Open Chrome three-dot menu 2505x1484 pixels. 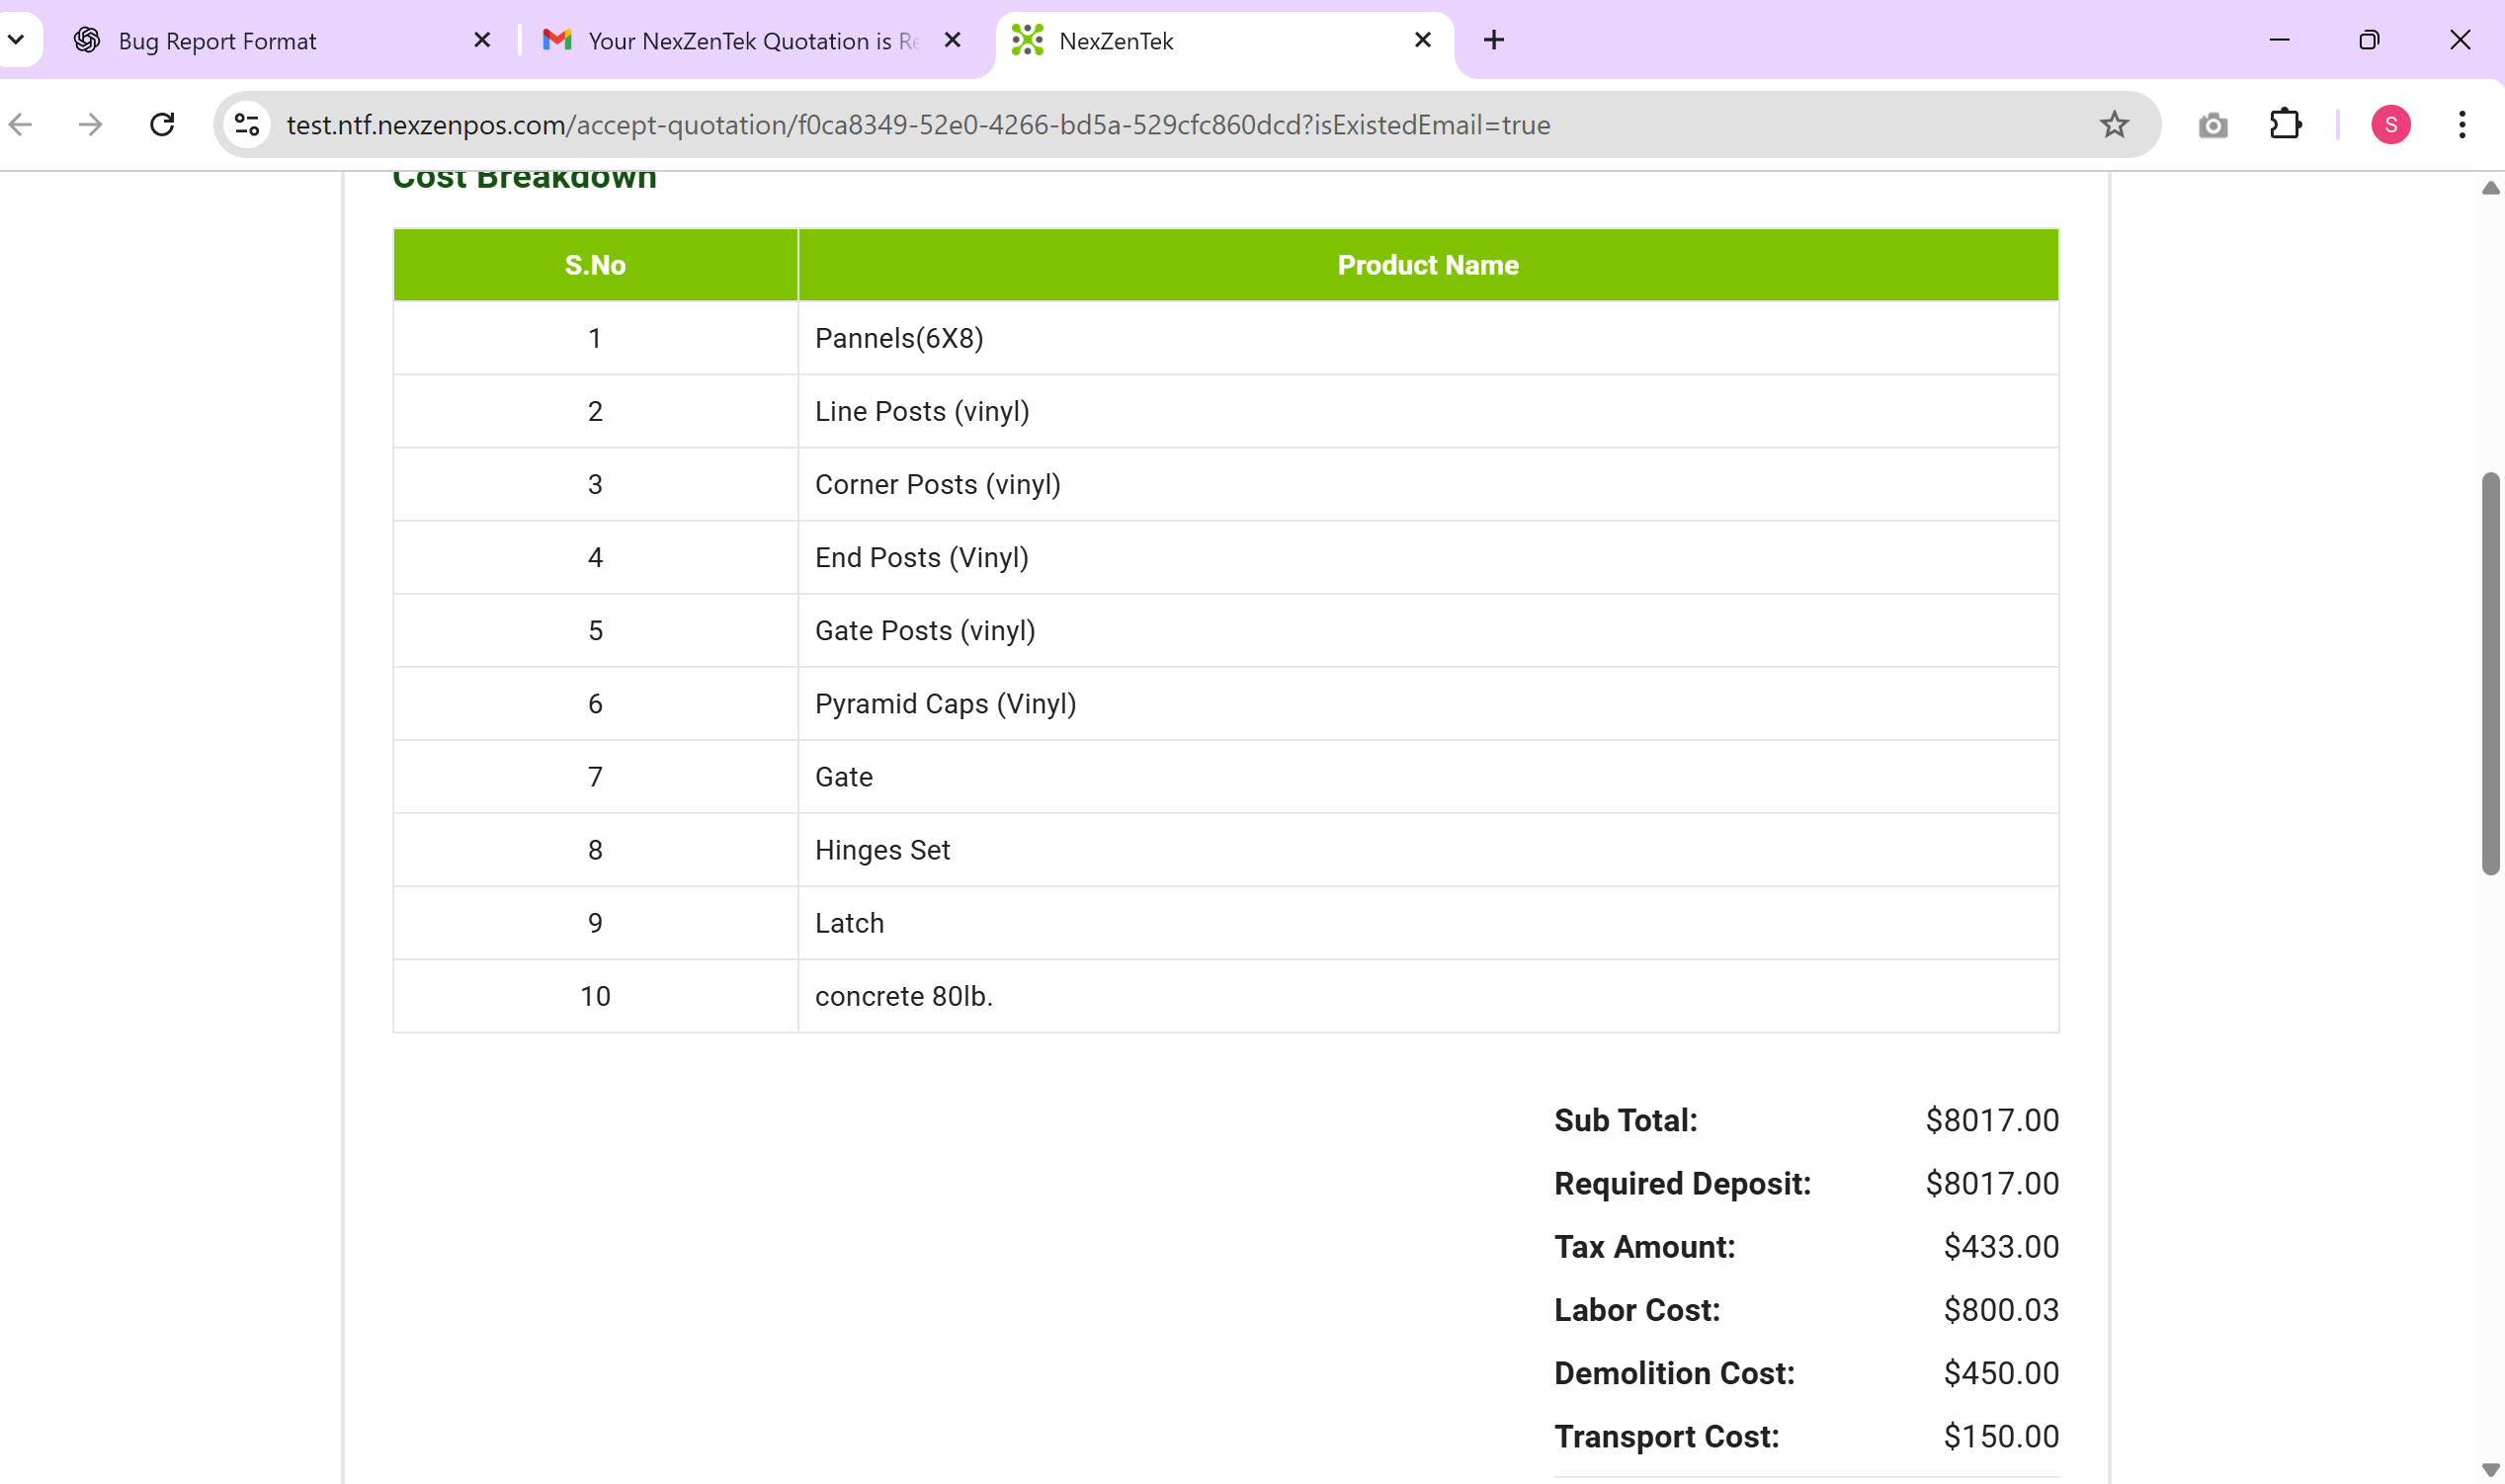point(2461,124)
